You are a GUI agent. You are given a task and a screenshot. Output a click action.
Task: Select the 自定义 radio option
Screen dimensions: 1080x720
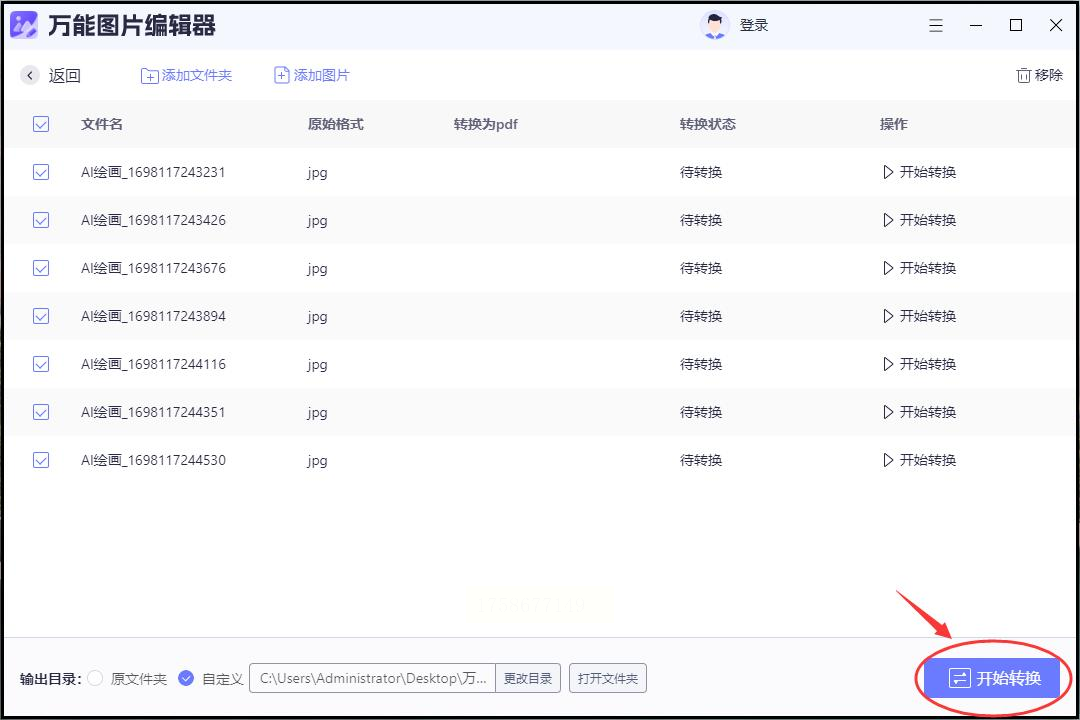(186, 678)
